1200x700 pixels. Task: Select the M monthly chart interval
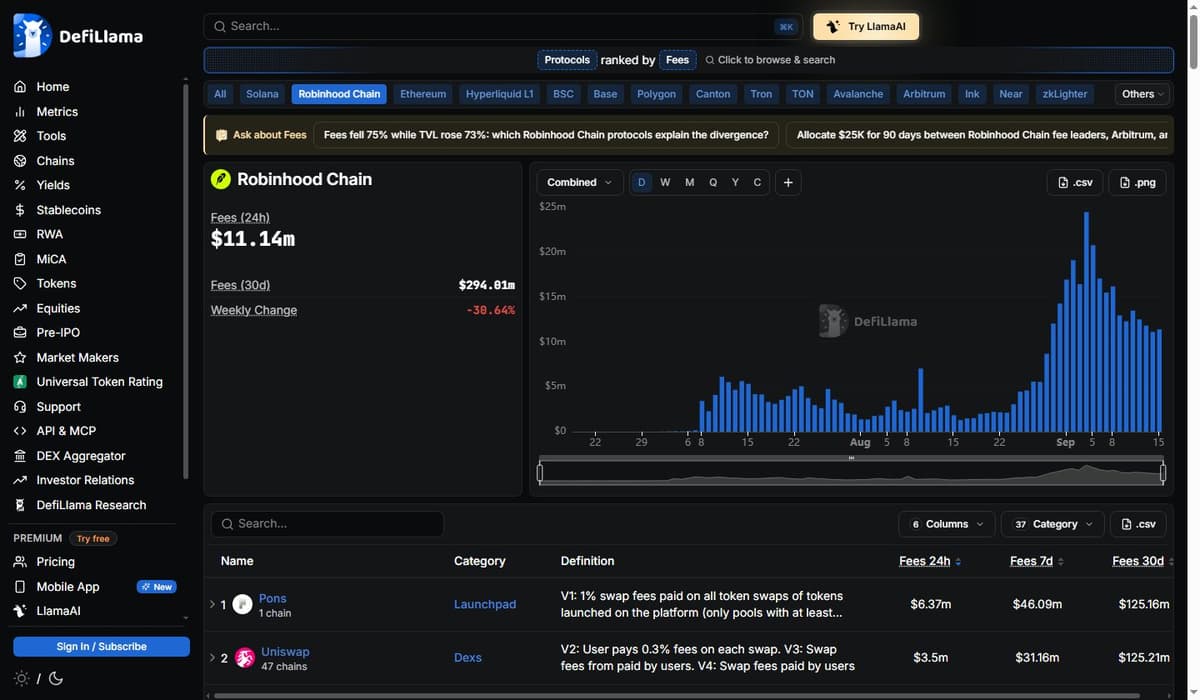point(689,182)
